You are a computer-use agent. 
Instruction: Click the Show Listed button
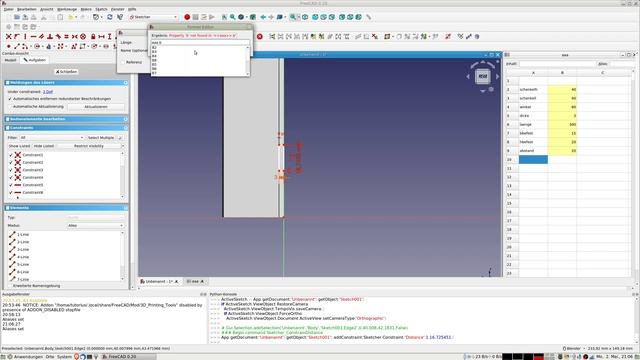(x=19, y=146)
